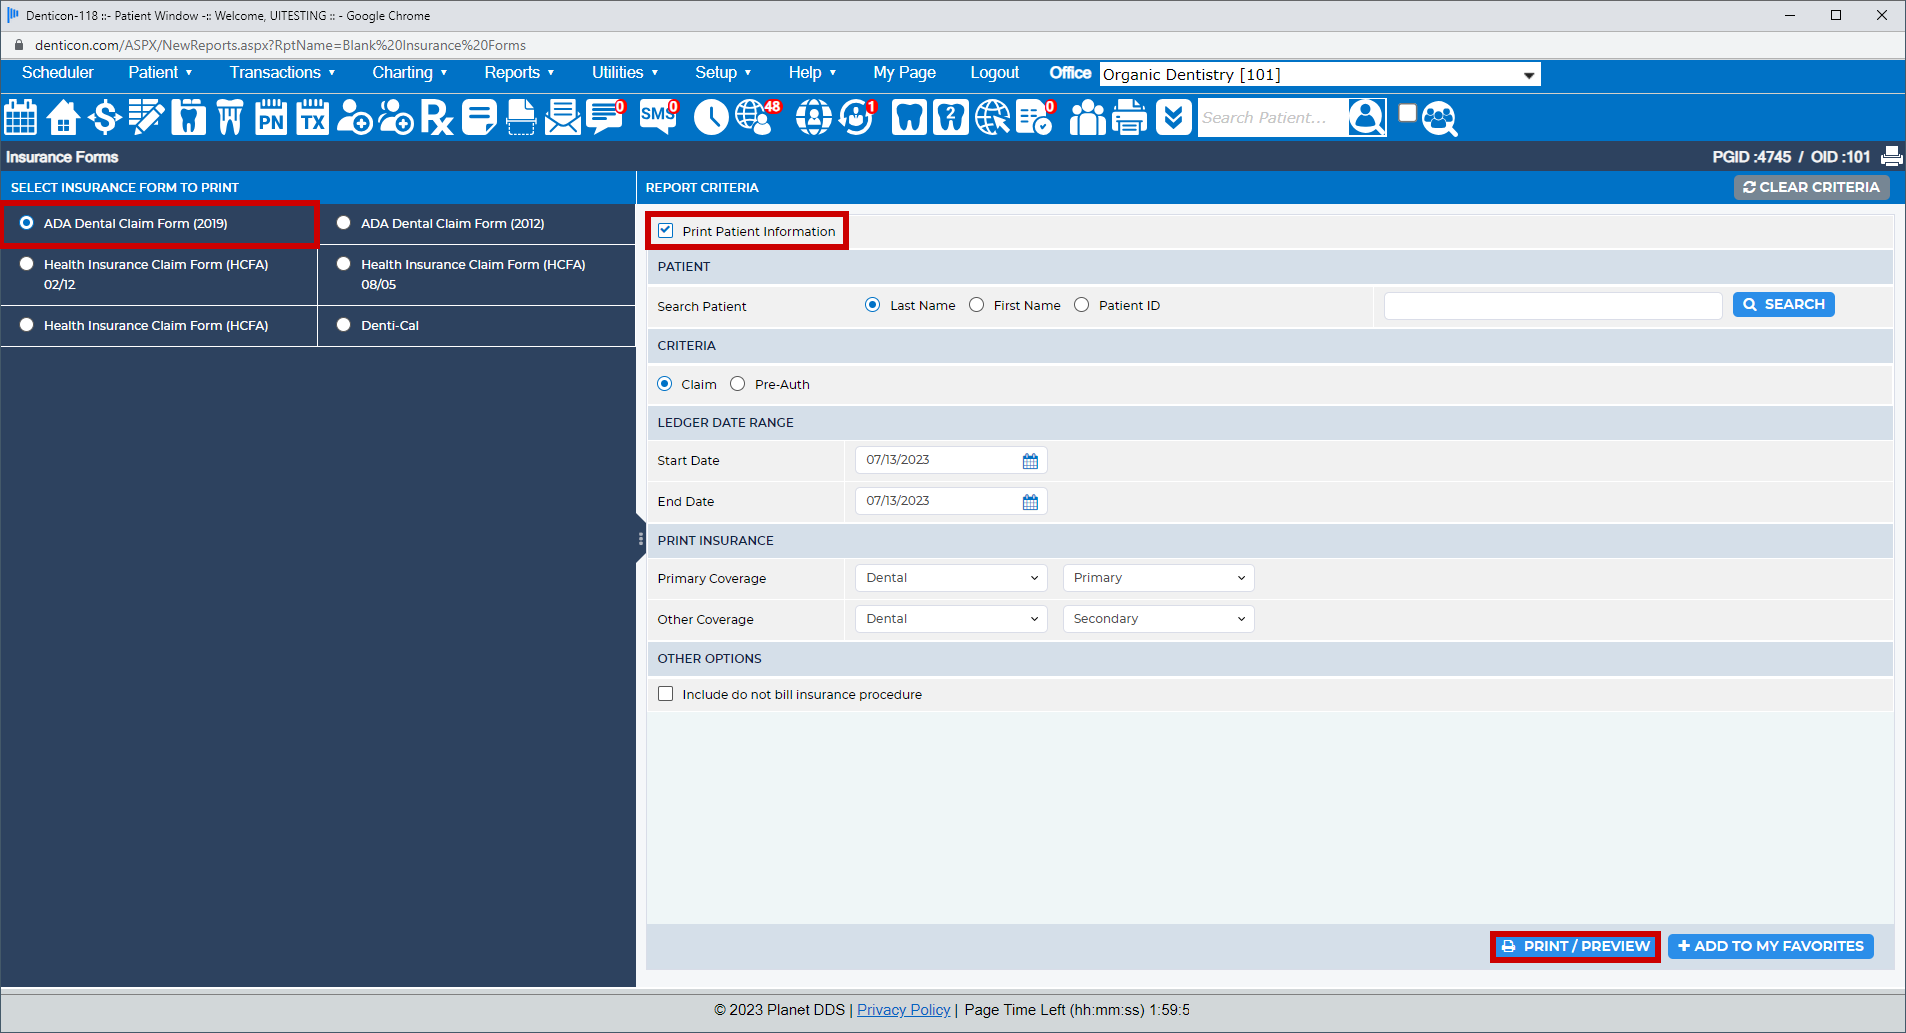Click the add family icon with two people

pos(396,117)
